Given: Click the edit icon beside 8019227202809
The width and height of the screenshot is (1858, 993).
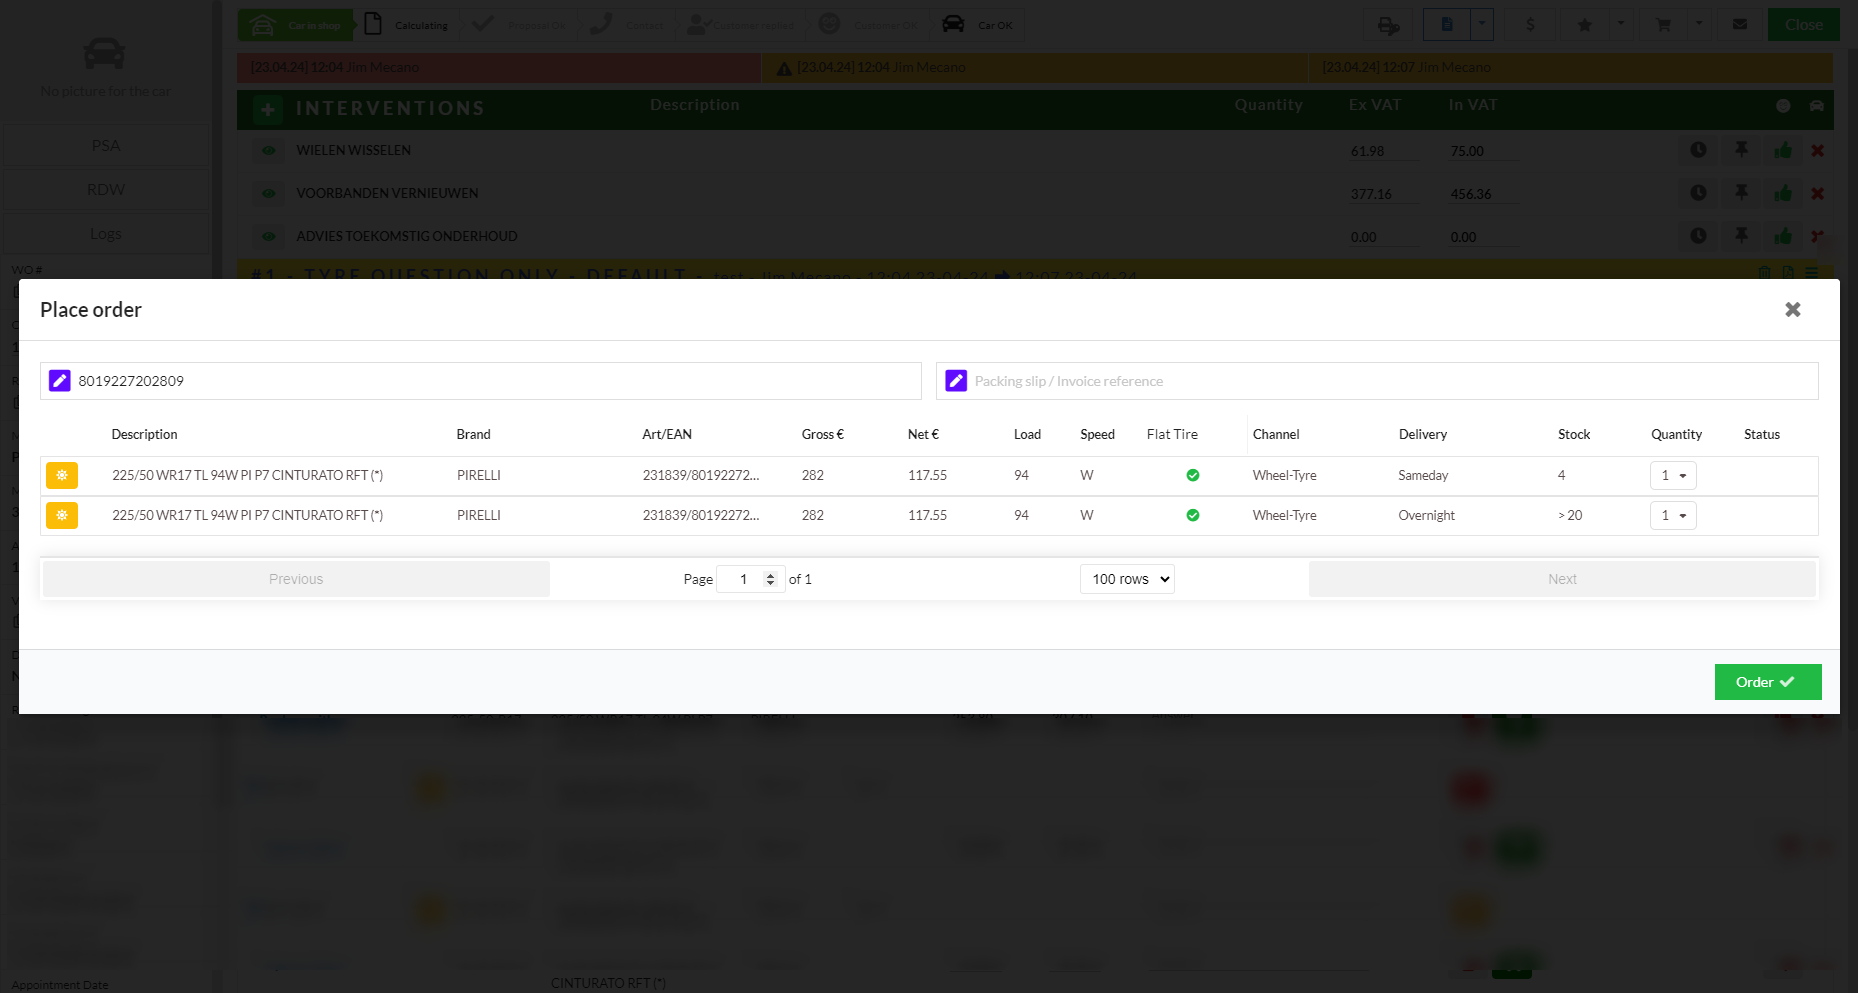Looking at the screenshot, I should click(x=60, y=381).
